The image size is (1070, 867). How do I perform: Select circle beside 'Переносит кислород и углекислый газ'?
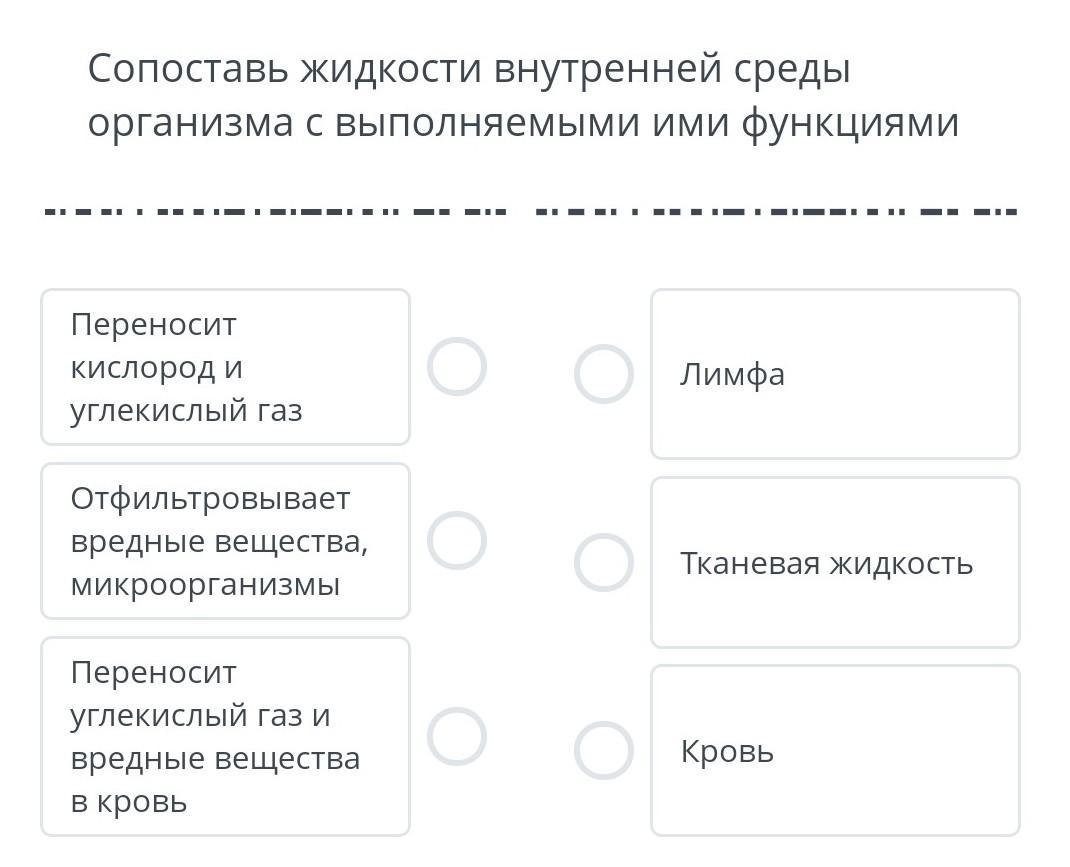coord(457,367)
